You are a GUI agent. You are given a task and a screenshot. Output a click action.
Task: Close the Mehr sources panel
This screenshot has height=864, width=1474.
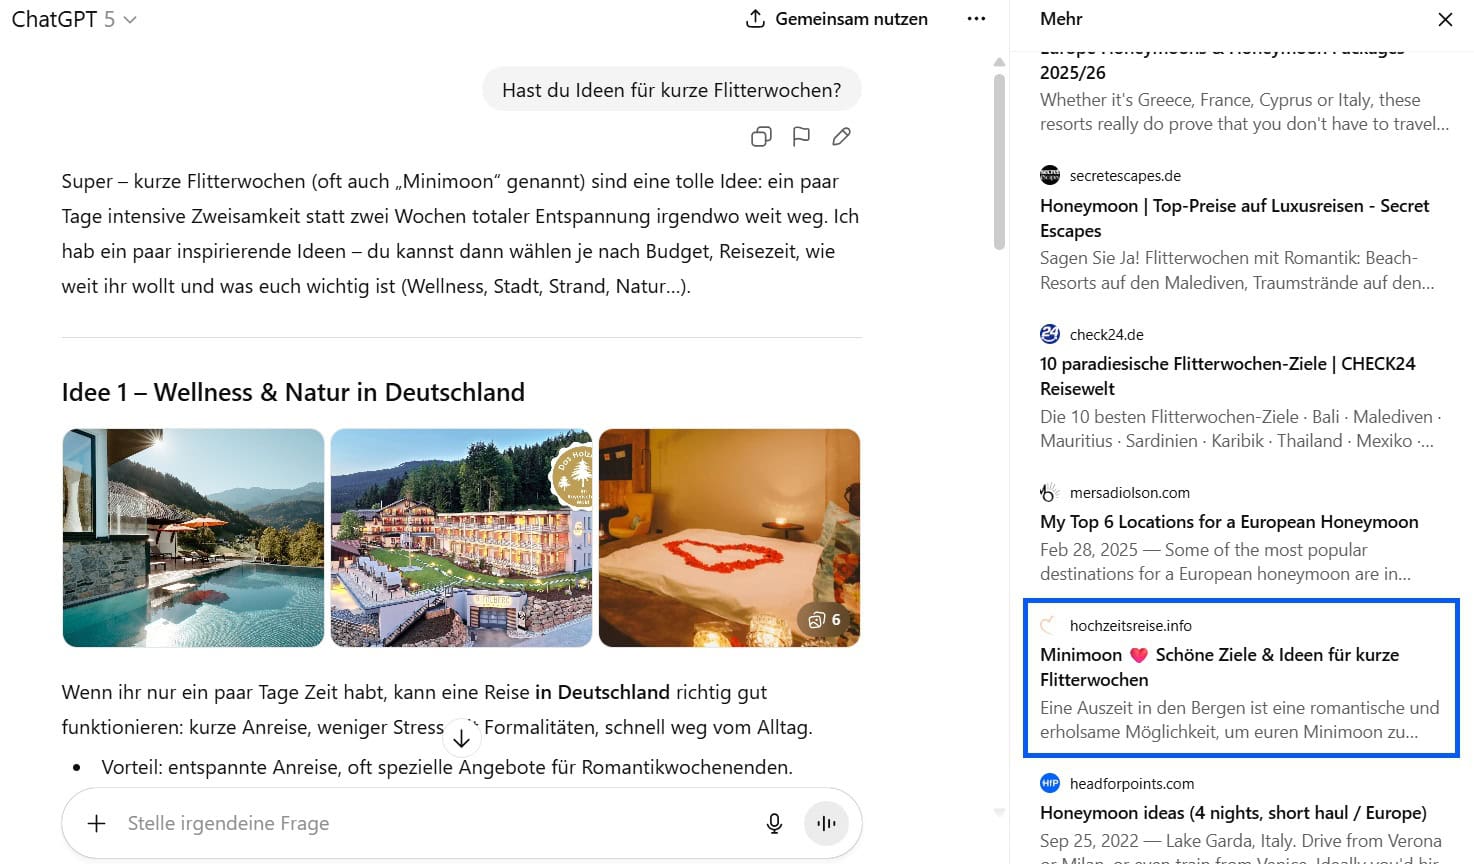pos(1445,19)
